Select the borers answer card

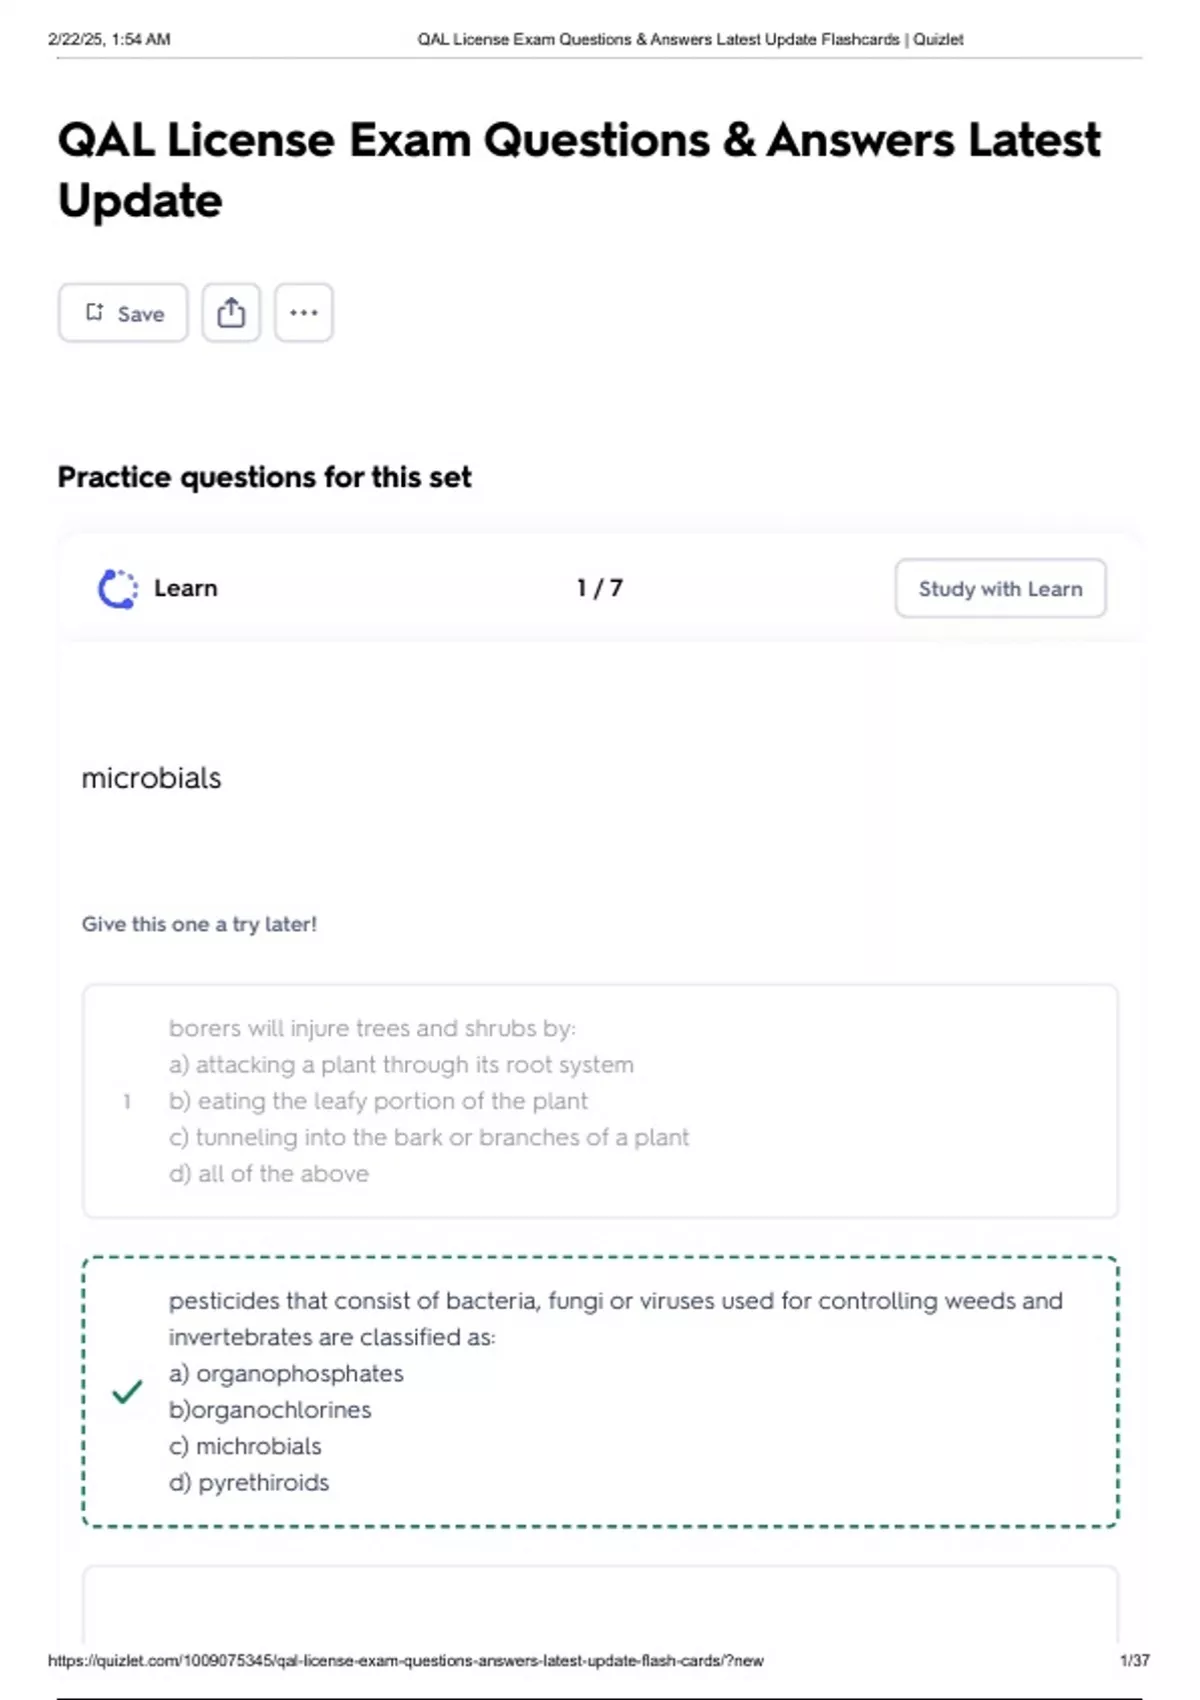tap(600, 1101)
